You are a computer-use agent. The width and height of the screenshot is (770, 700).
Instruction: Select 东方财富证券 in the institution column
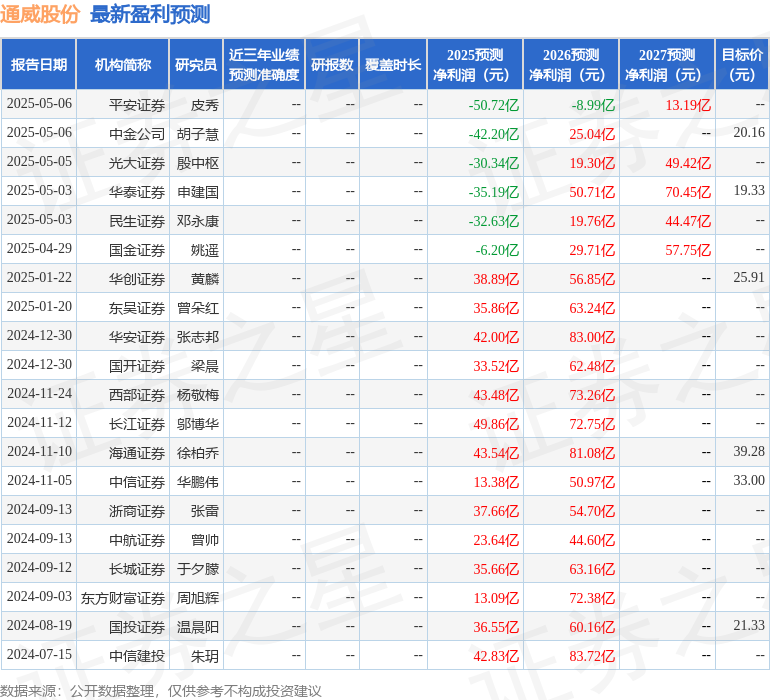(123, 597)
